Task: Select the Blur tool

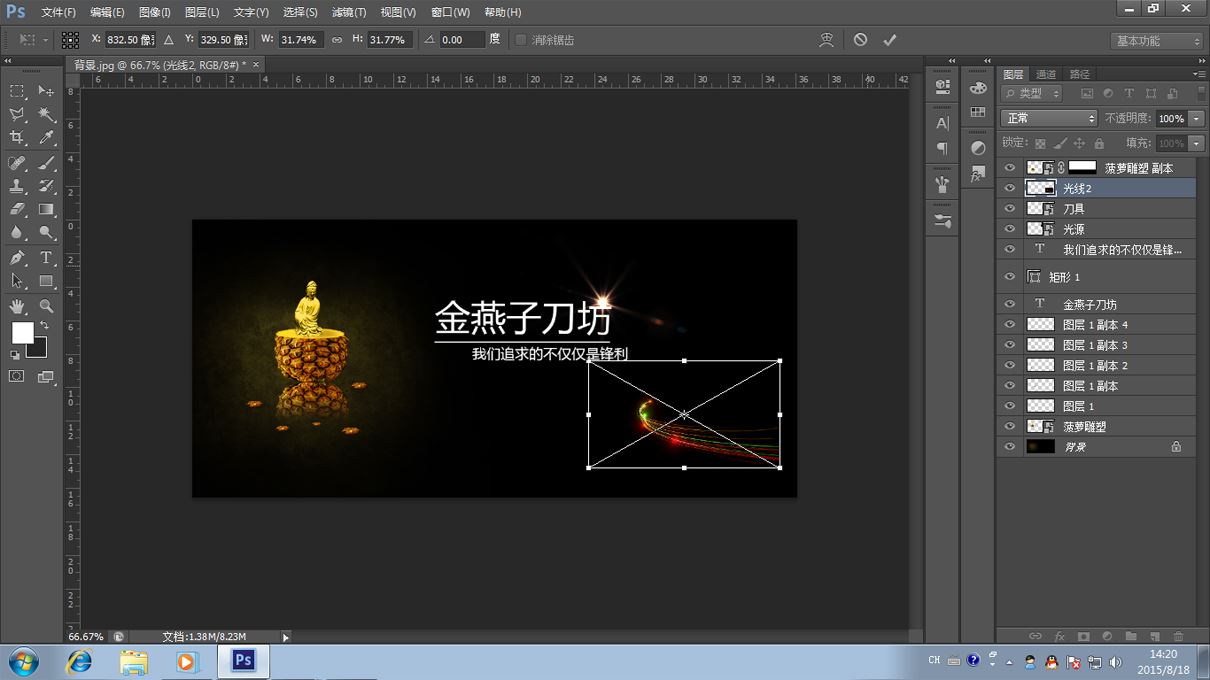Action: (17, 233)
